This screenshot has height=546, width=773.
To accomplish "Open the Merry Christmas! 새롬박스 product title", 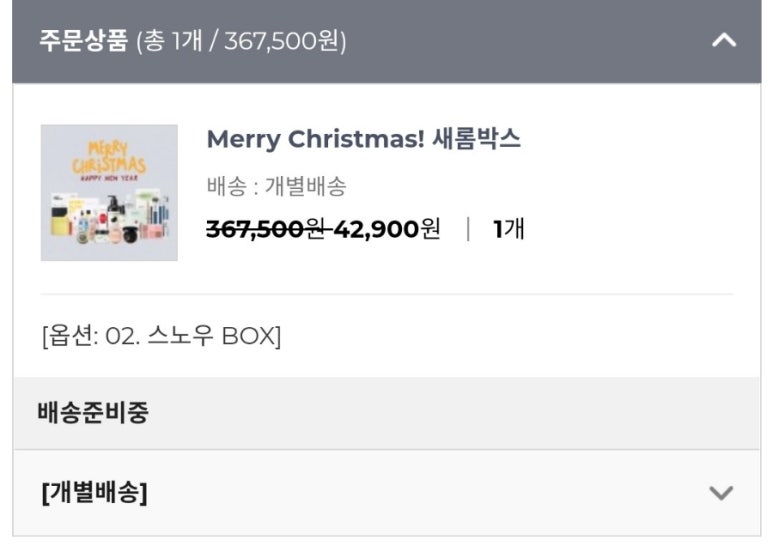I will coord(363,139).
